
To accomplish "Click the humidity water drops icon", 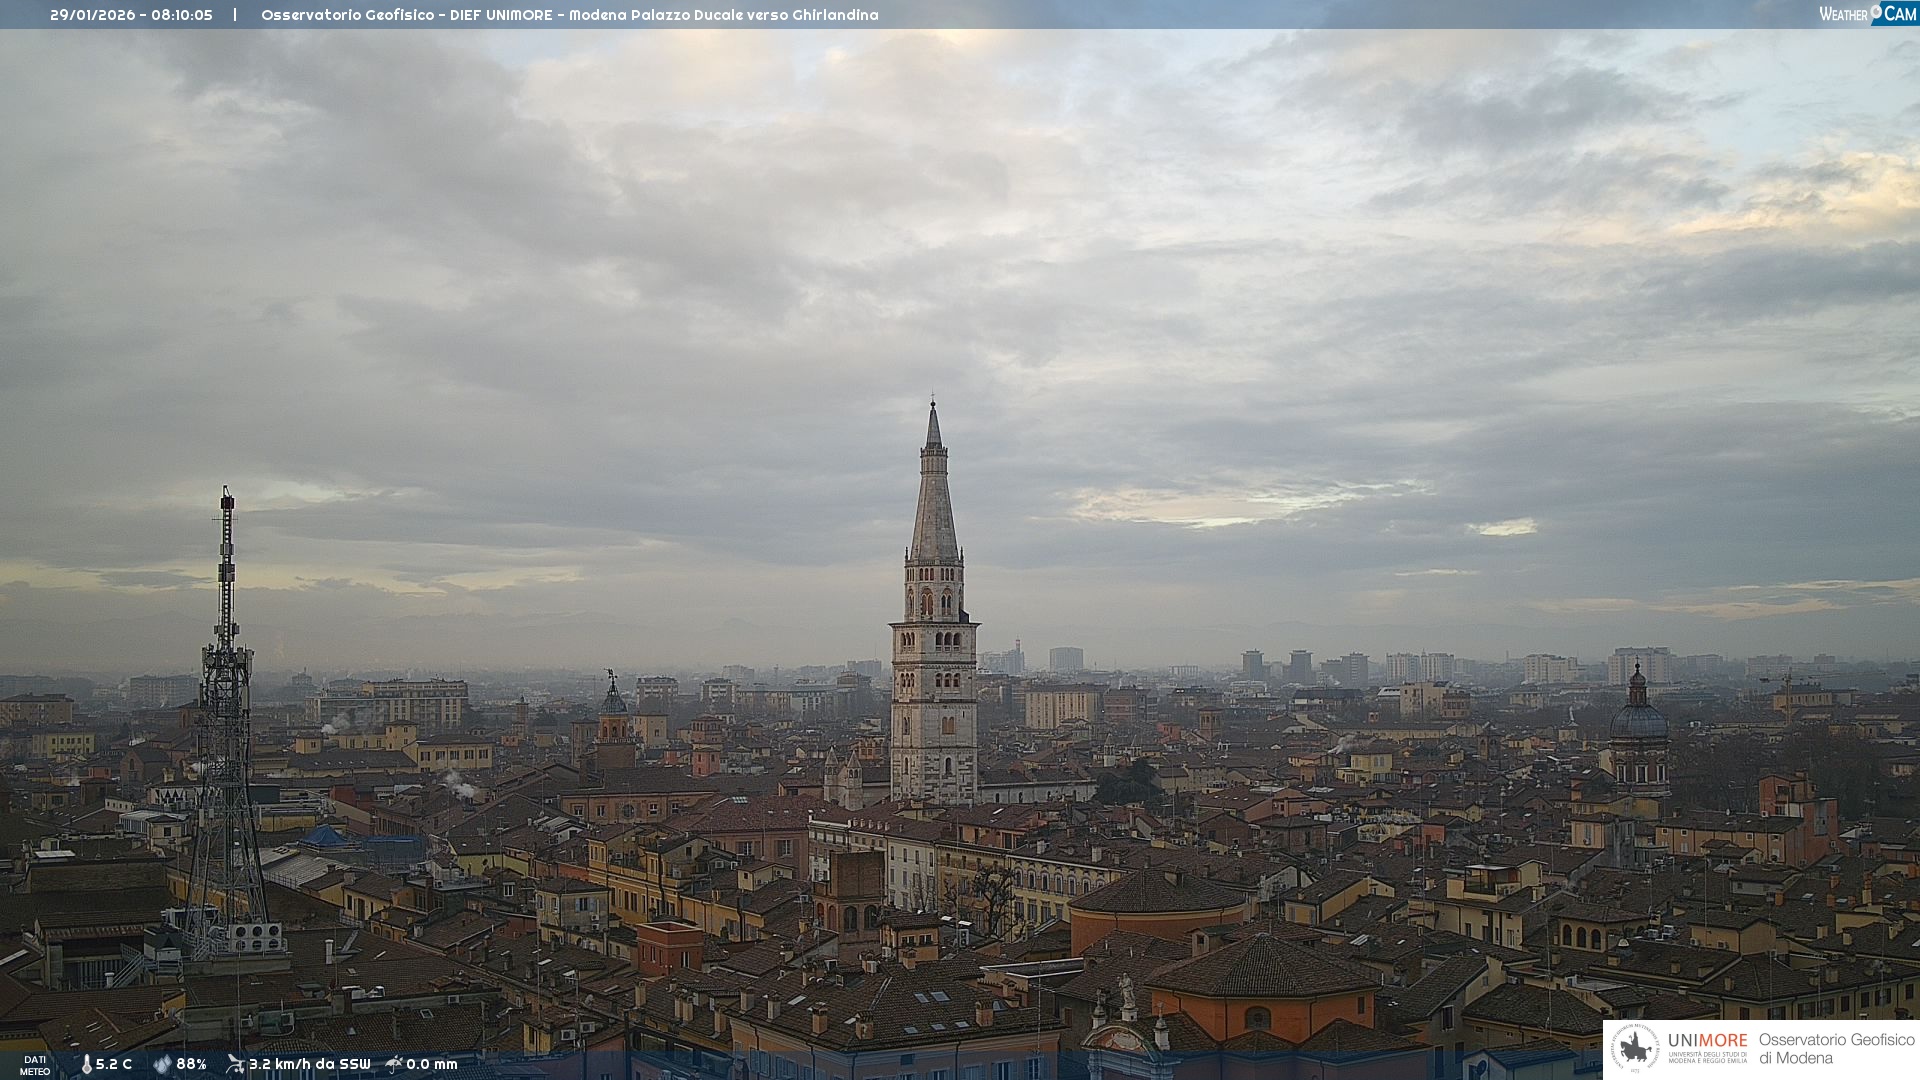I will pos(162,1064).
